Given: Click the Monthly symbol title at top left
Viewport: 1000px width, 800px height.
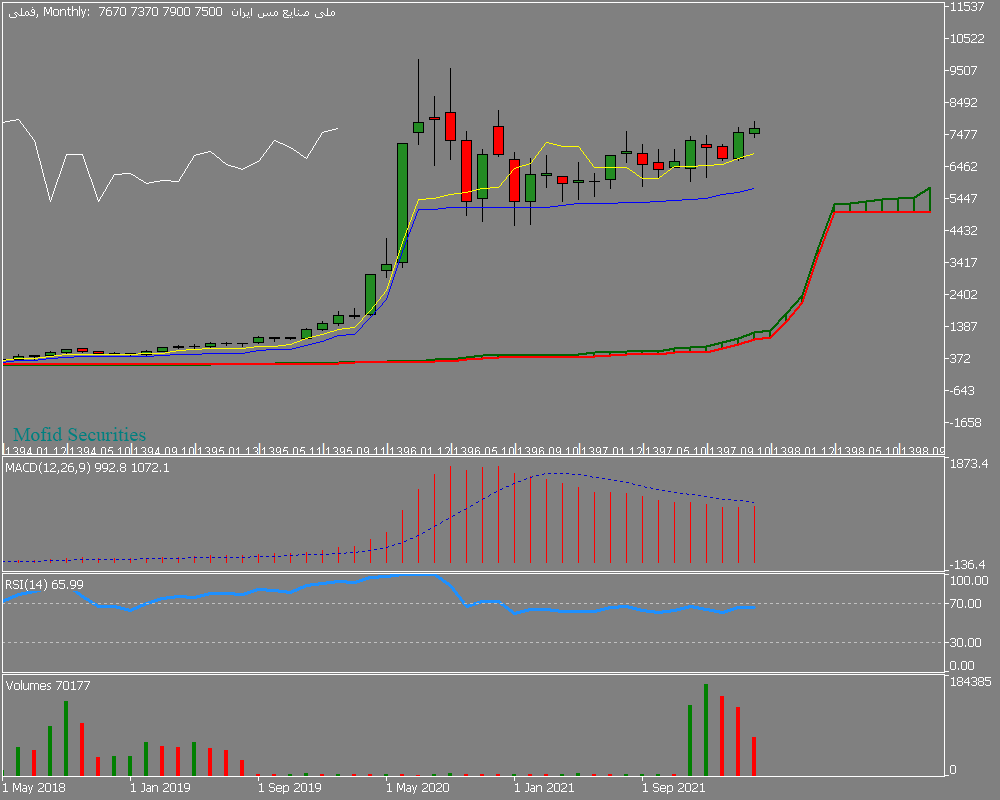Looking at the screenshot, I should 171,12.
